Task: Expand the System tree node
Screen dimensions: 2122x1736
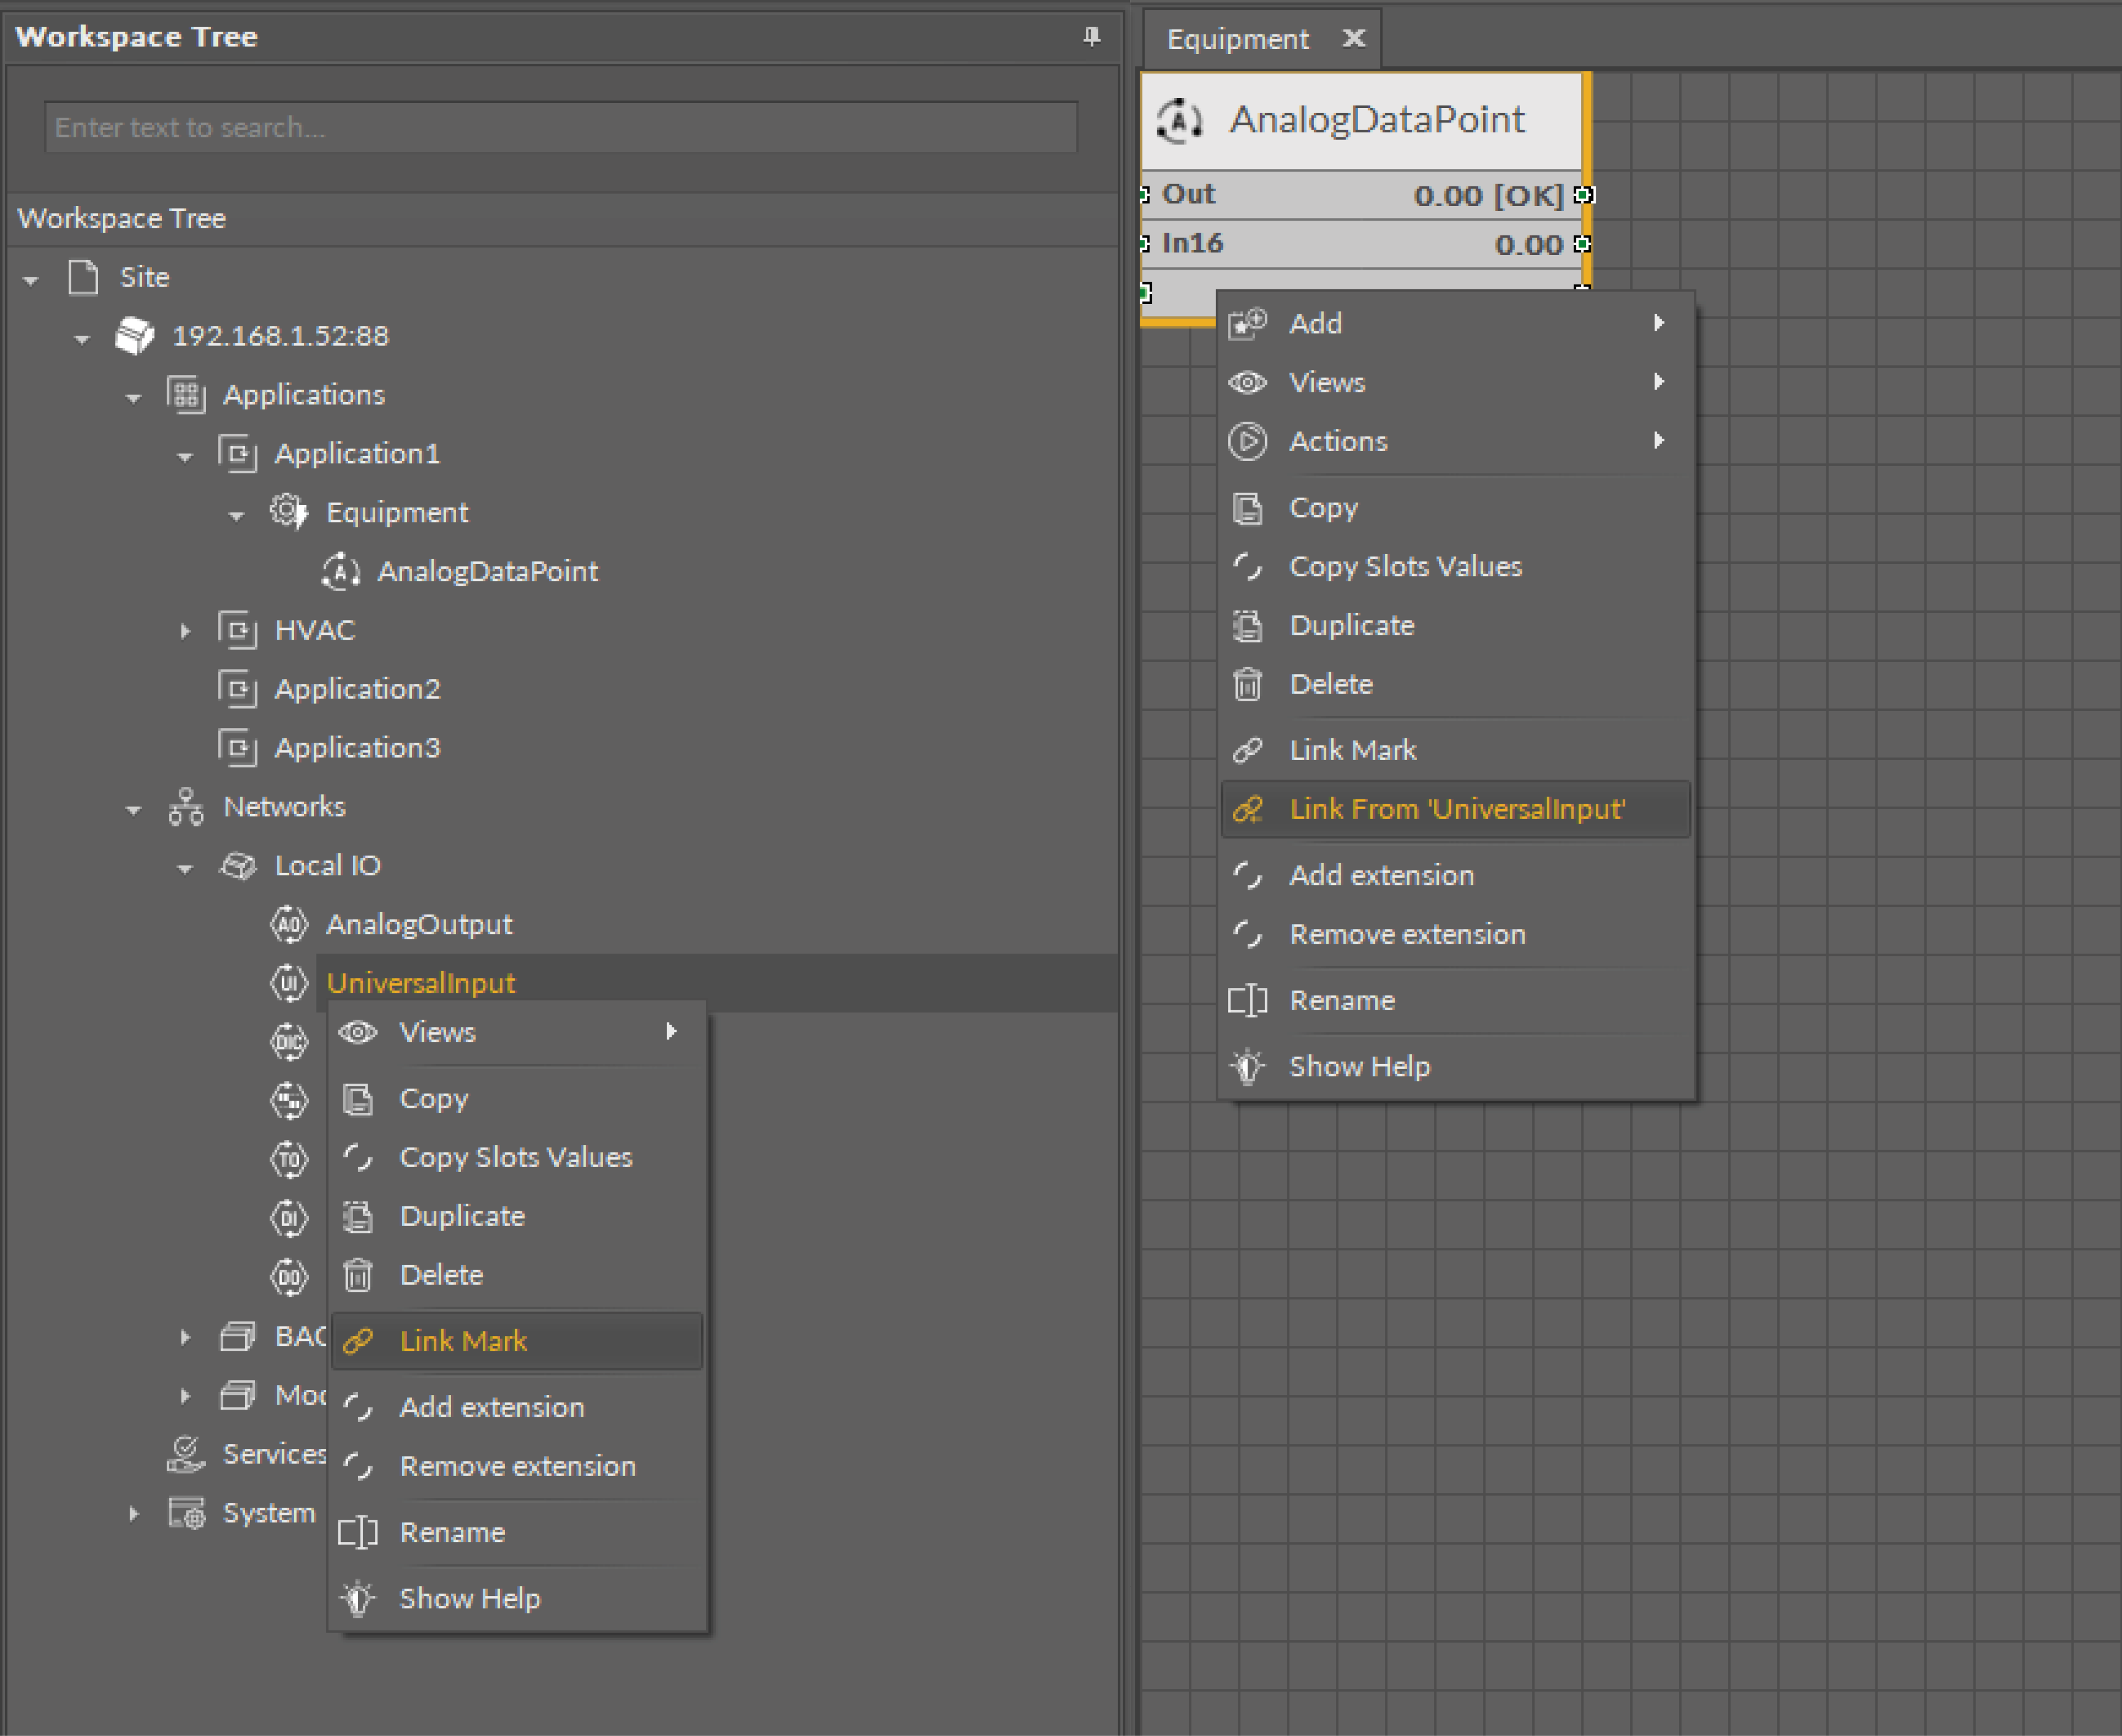Action: (134, 1514)
